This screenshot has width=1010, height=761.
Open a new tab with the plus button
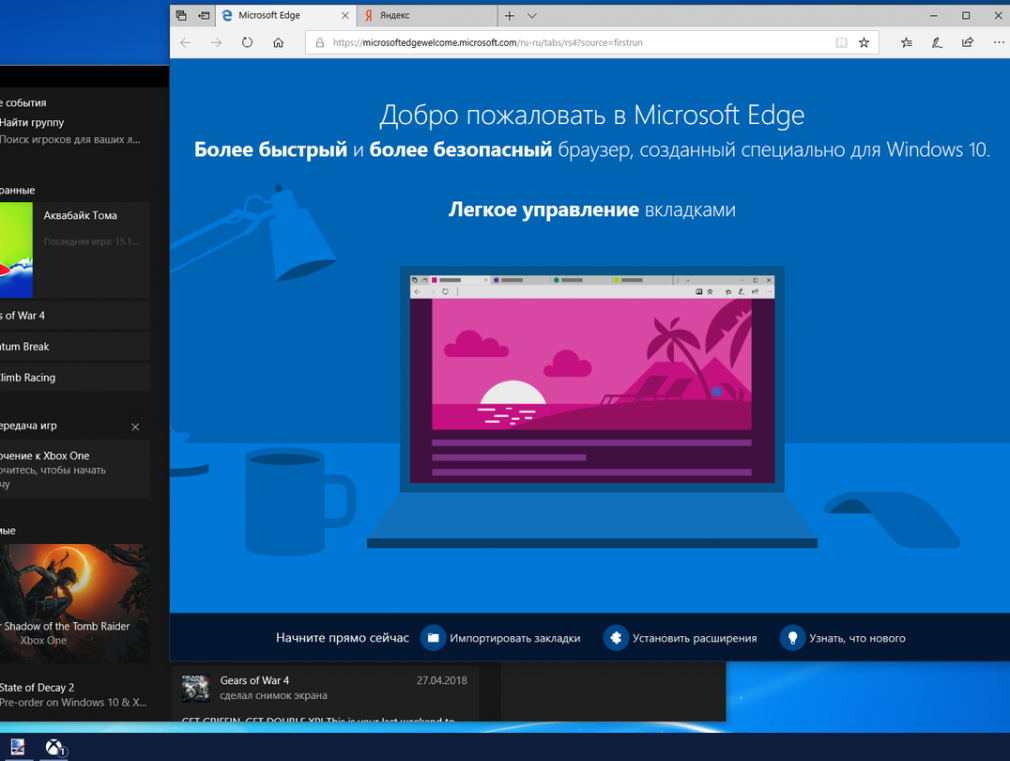coord(510,15)
